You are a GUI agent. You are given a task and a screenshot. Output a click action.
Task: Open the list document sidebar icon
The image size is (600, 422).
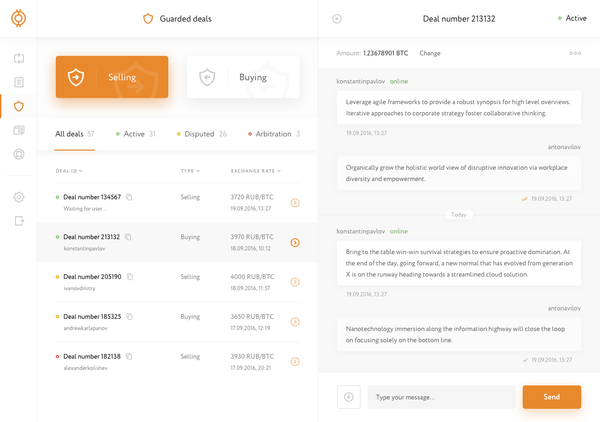[x=19, y=82]
